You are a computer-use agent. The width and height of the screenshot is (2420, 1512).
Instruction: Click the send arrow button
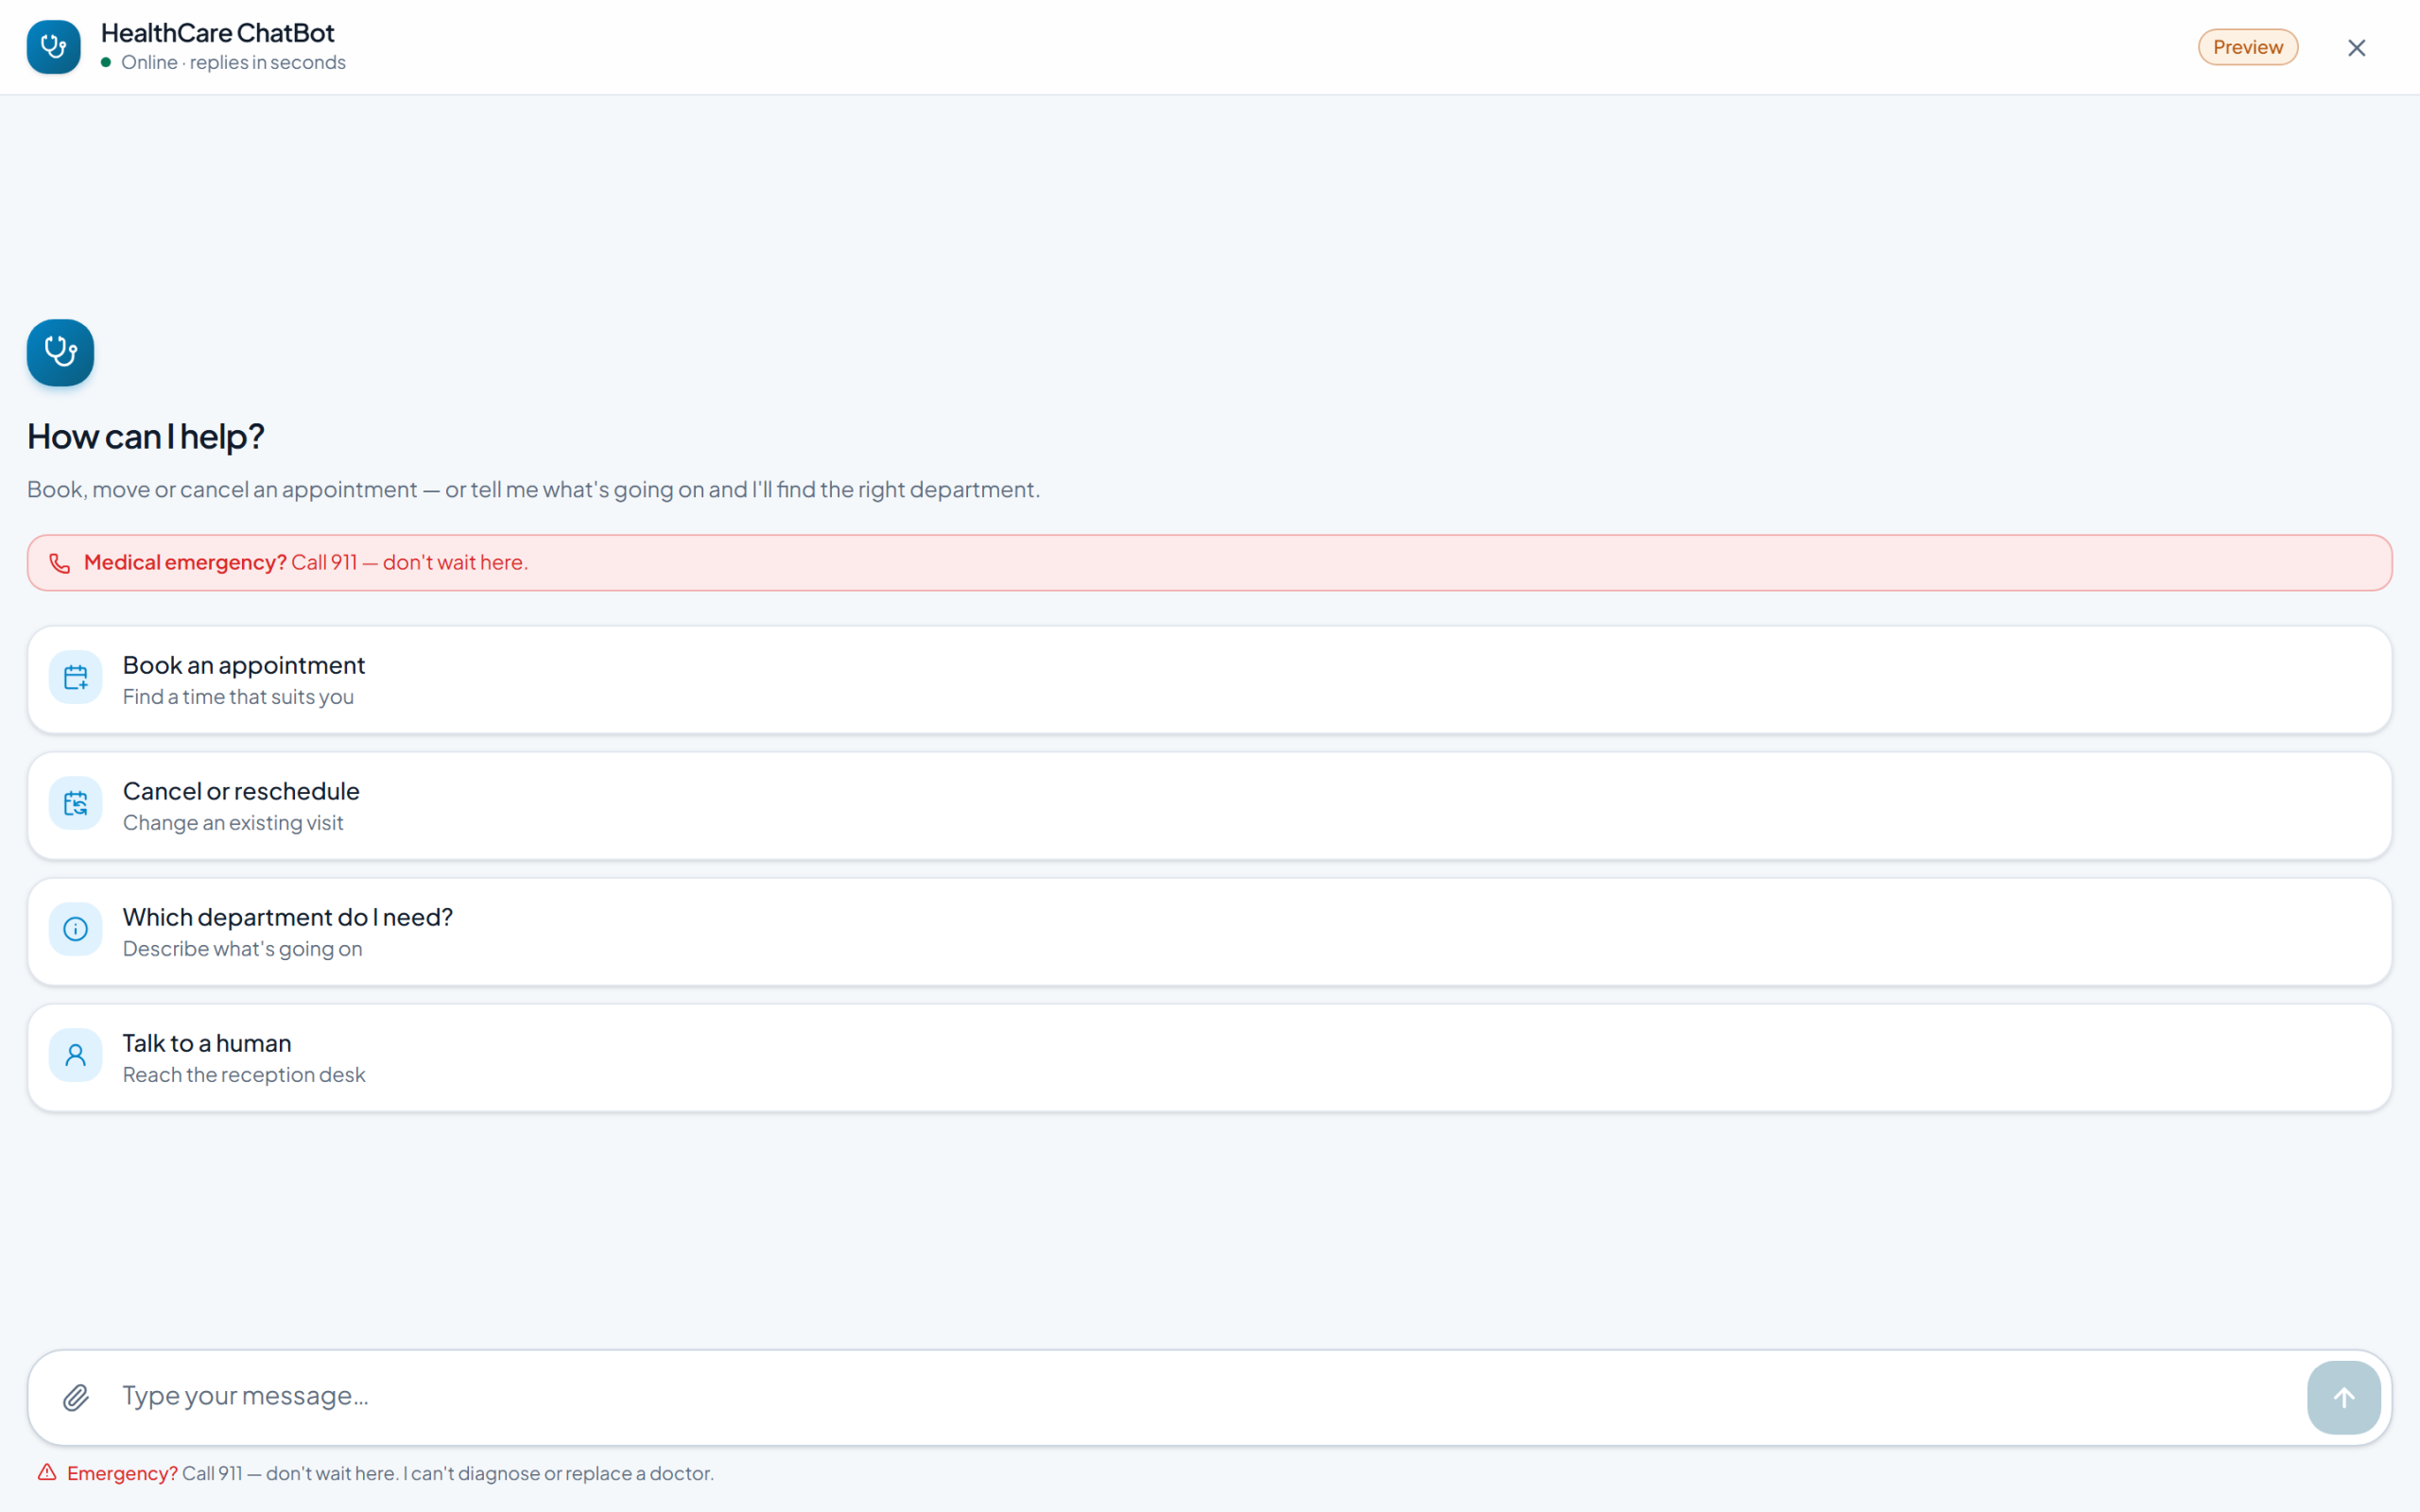2343,1397
